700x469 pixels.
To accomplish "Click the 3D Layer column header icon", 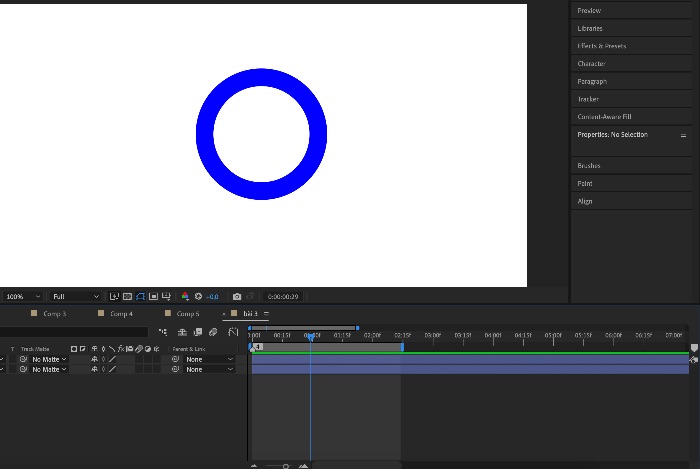I will 157,349.
